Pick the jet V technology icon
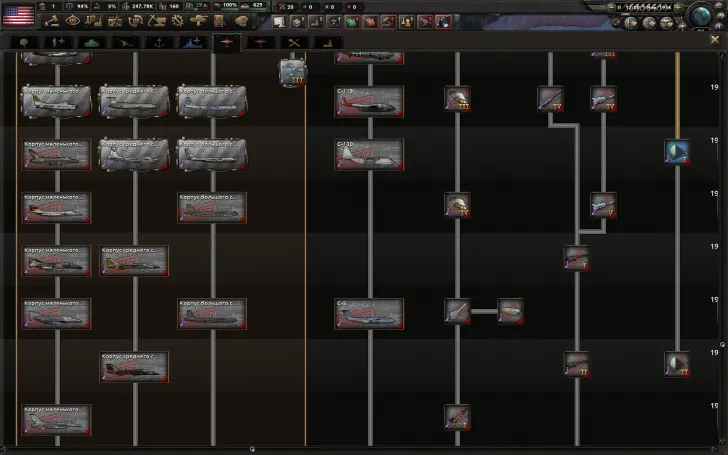The image size is (728, 455). [x=603, y=205]
